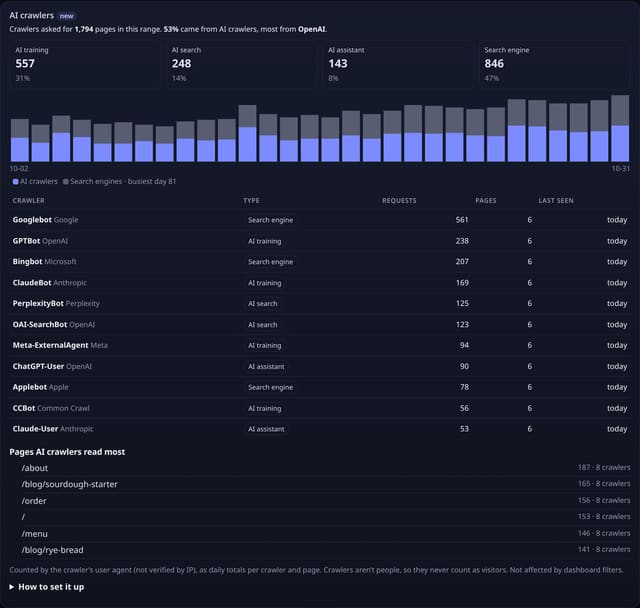
Task: Click the Bingbot crawler name
Action: tap(27, 262)
